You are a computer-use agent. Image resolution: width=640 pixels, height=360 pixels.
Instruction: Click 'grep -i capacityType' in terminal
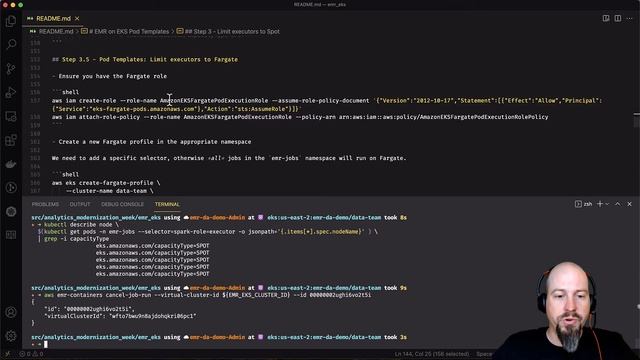76,239
